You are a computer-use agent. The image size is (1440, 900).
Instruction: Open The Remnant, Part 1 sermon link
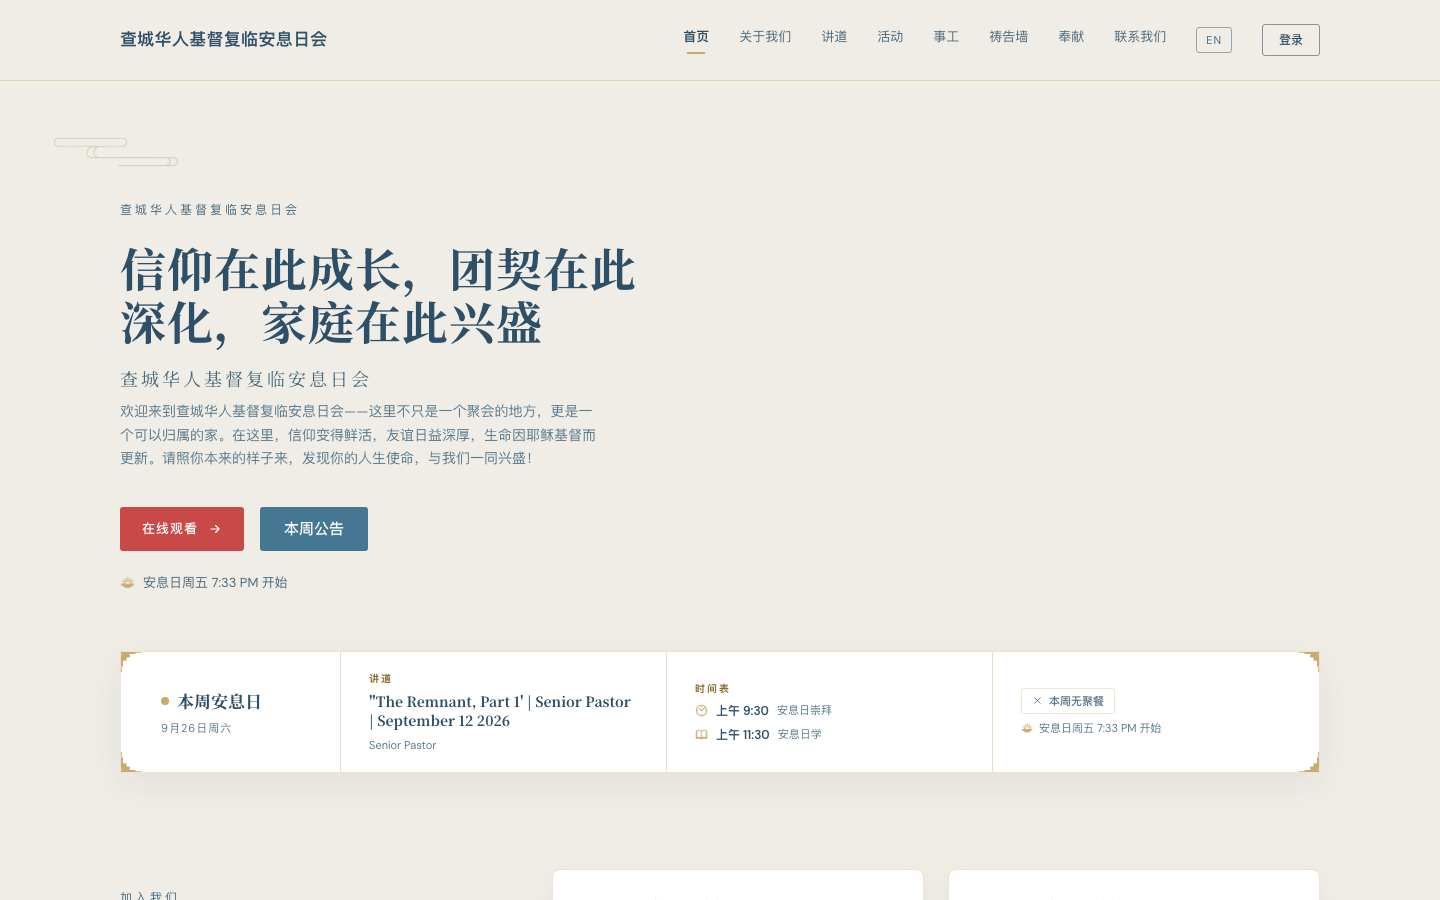[500, 711]
